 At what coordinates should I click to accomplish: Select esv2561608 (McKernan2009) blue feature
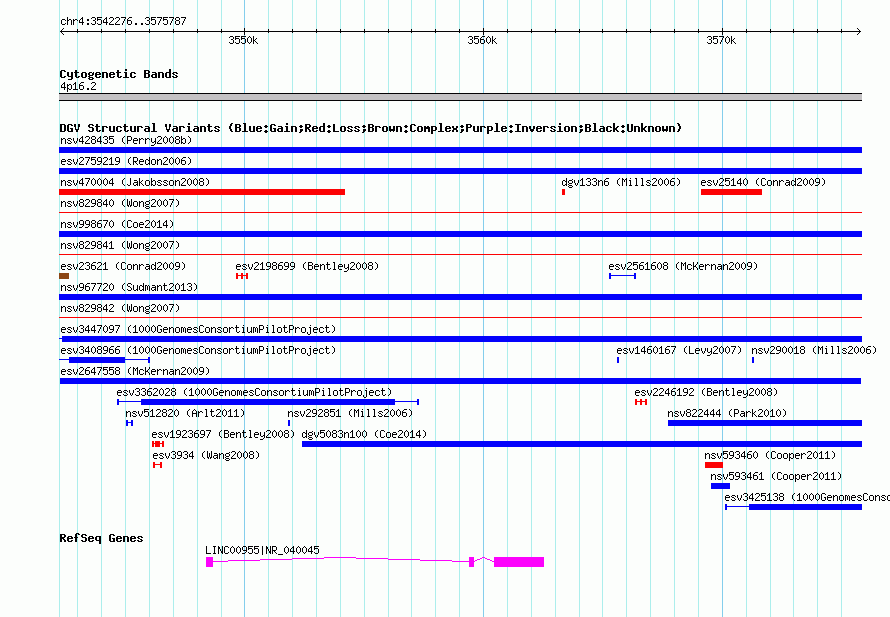[x=622, y=276]
